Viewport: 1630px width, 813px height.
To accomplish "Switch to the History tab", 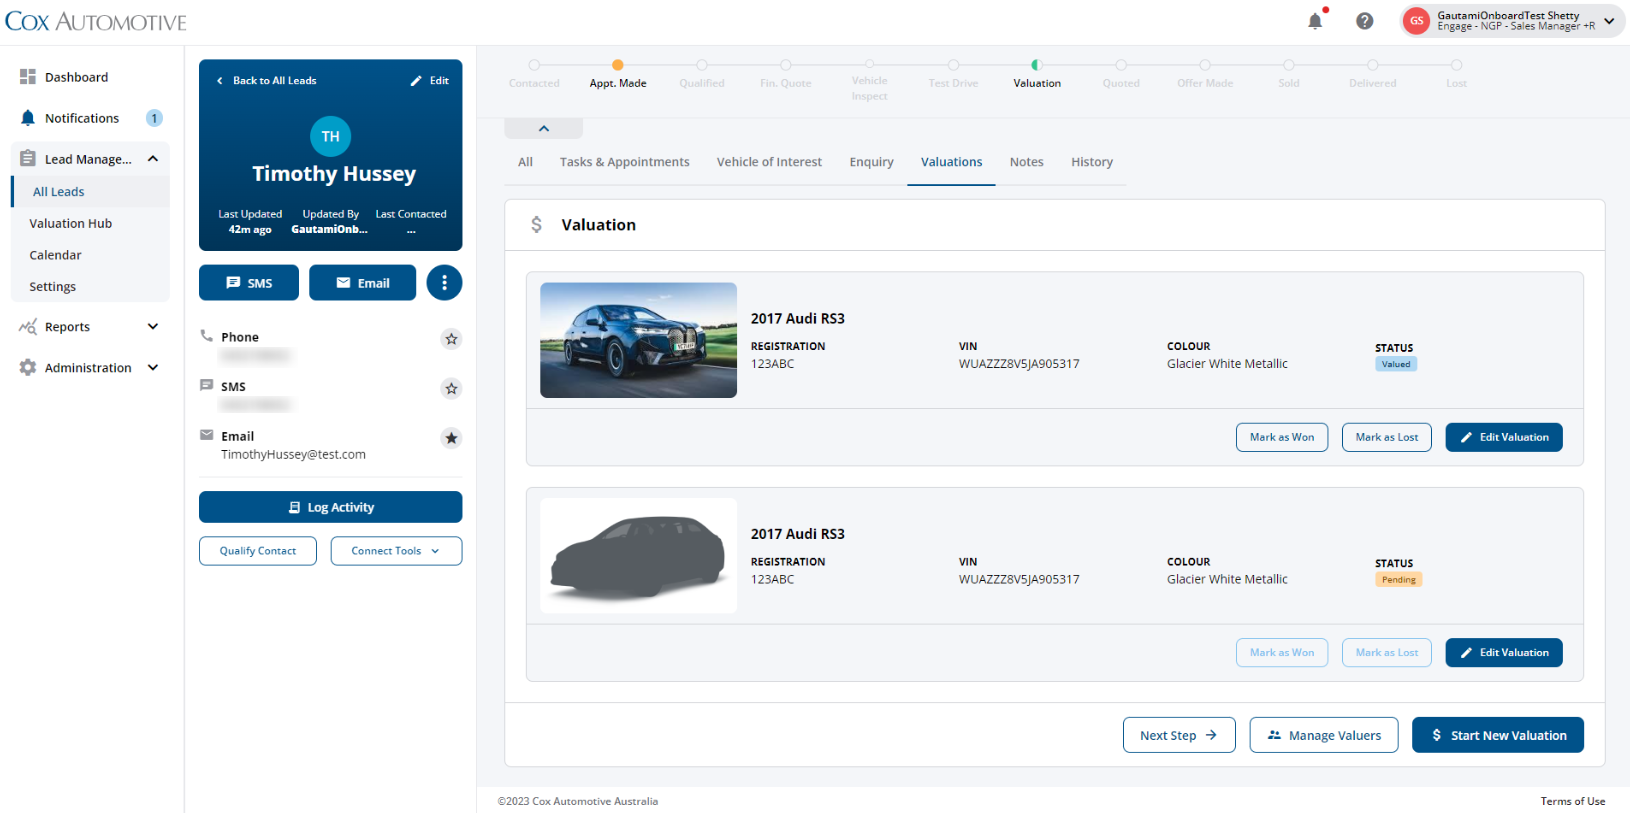I will (x=1092, y=162).
